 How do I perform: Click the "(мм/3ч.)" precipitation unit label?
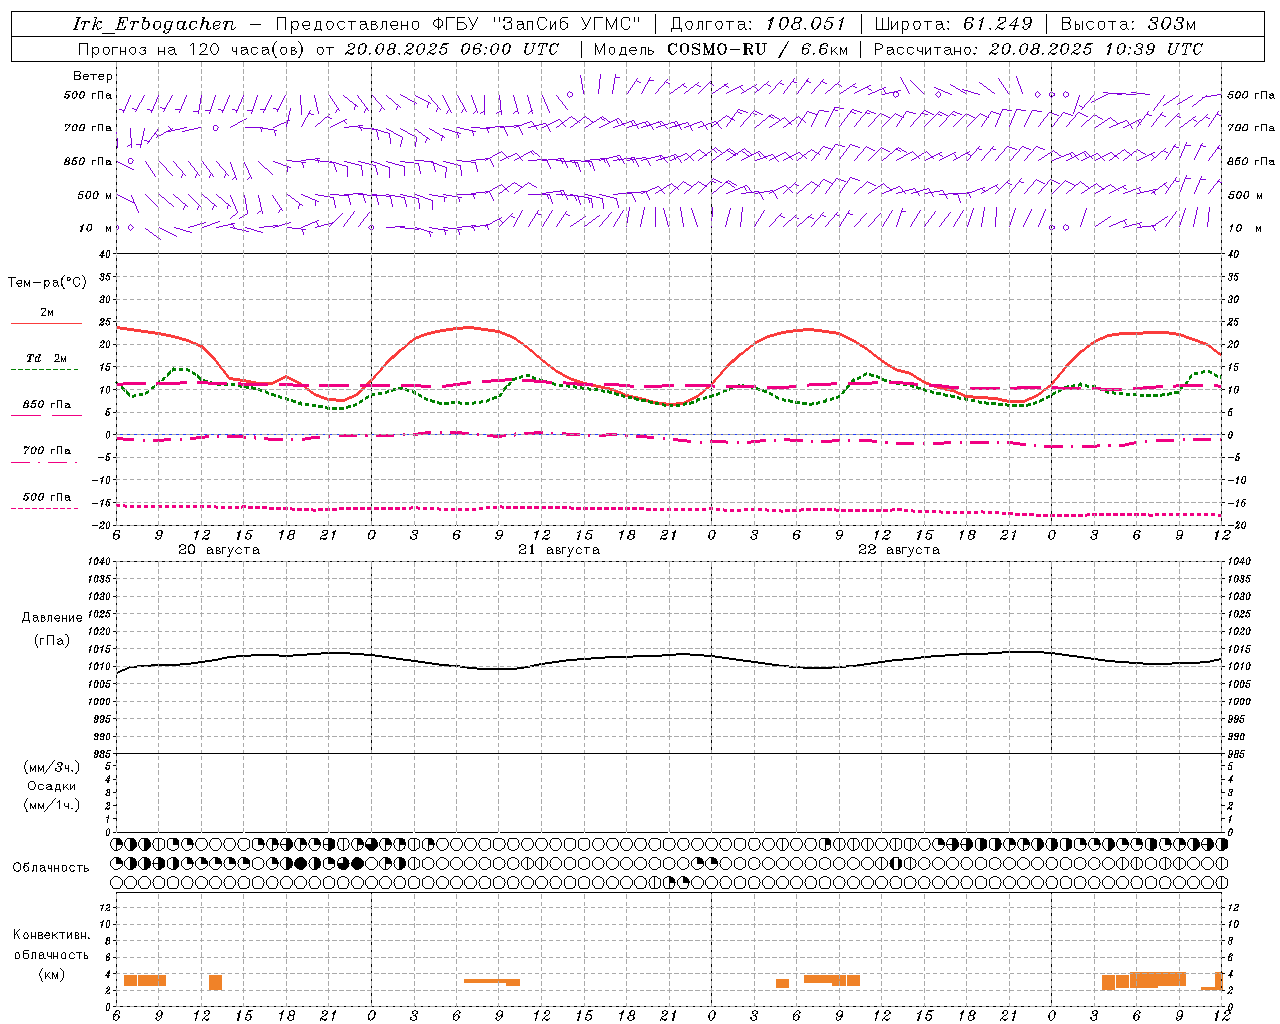click(52, 767)
